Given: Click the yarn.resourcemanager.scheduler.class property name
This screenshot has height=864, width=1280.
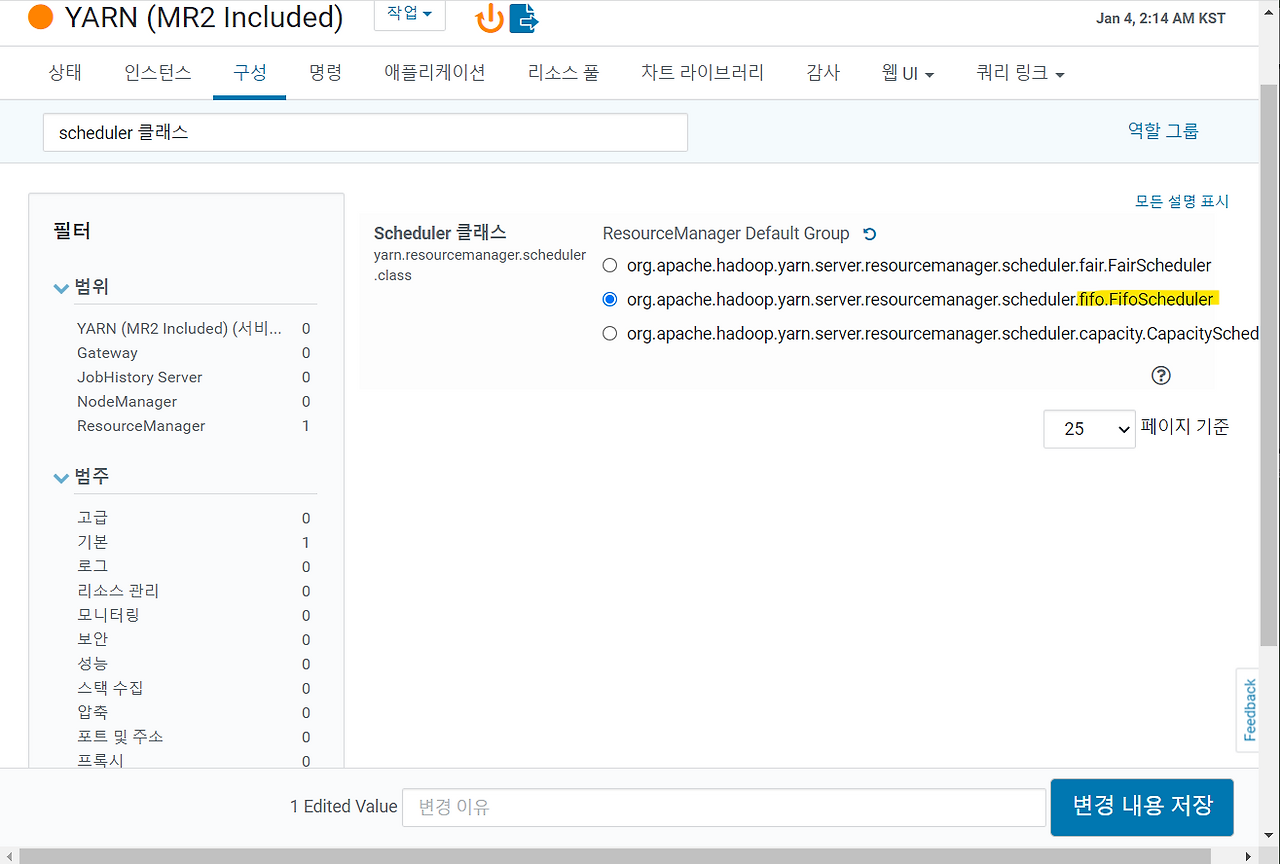Looking at the screenshot, I should point(480,265).
